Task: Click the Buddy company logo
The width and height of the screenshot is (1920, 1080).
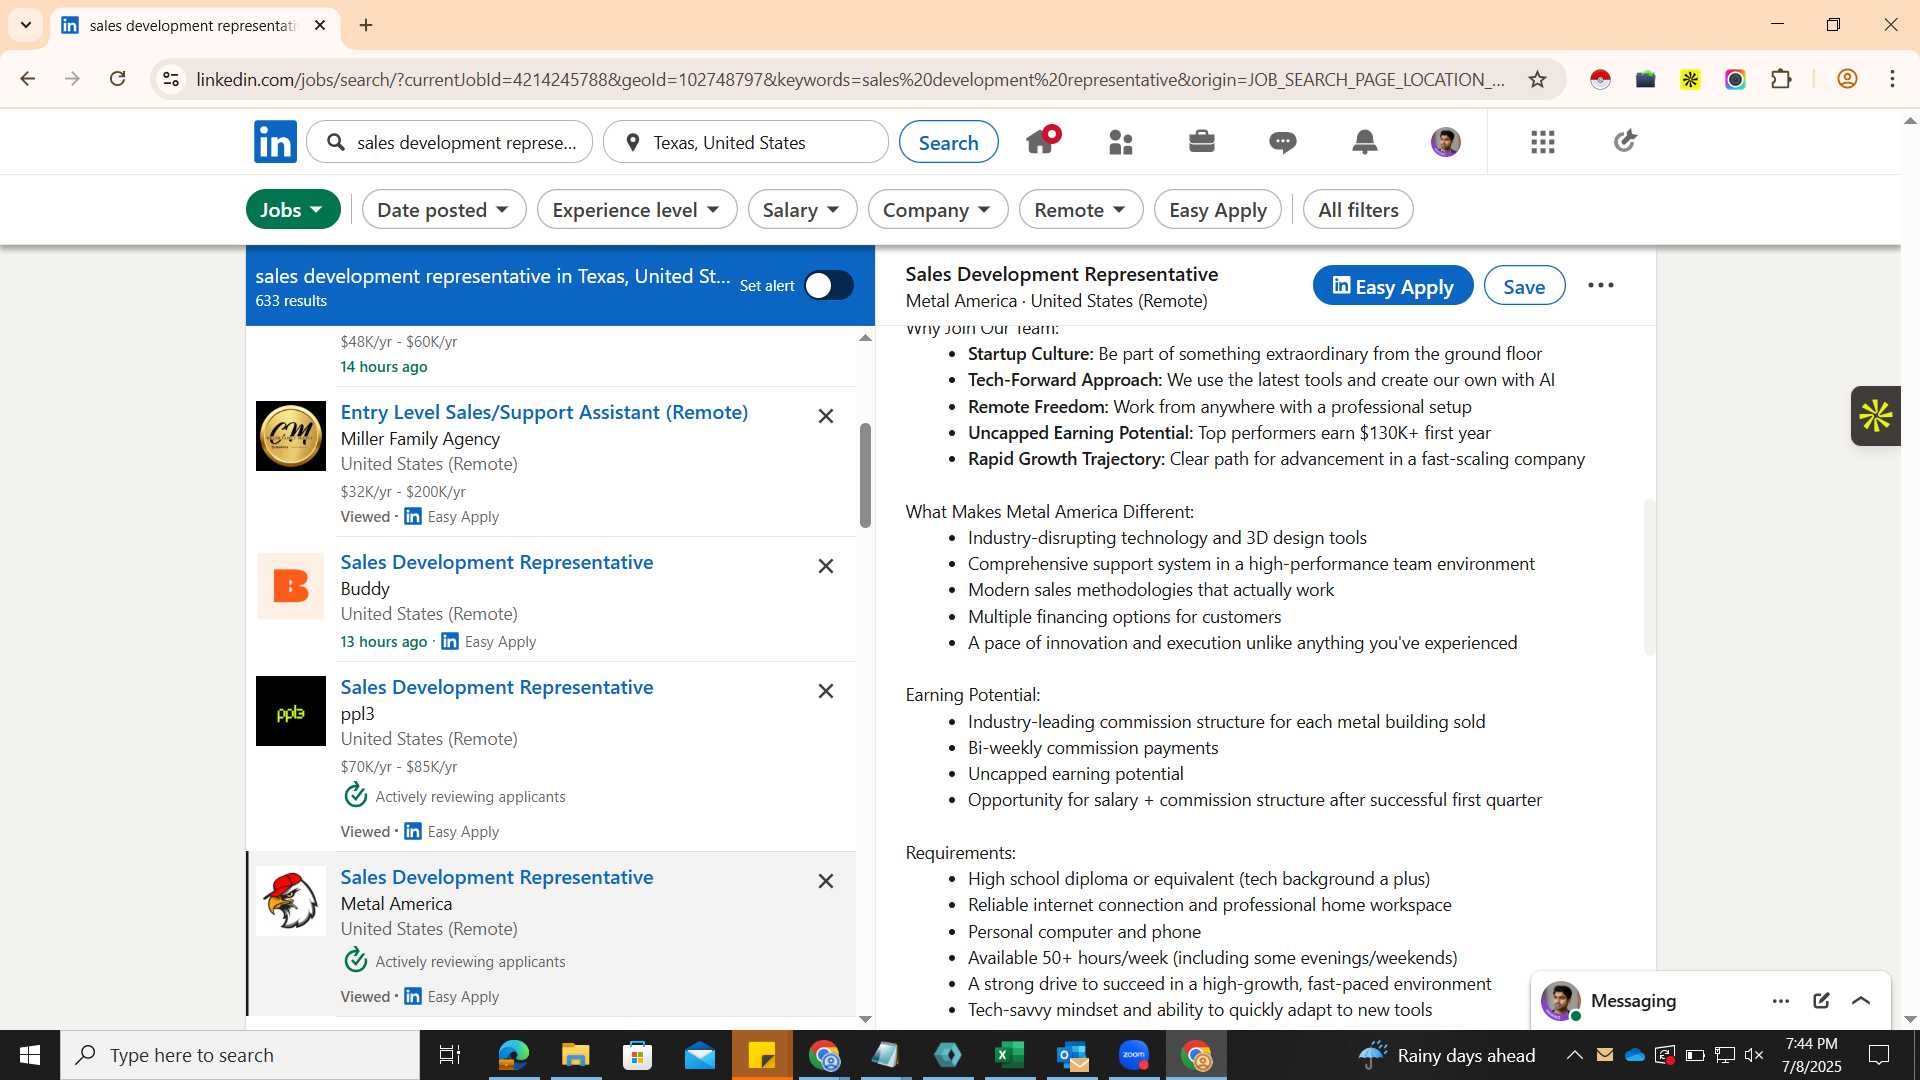Action: [x=291, y=586]
